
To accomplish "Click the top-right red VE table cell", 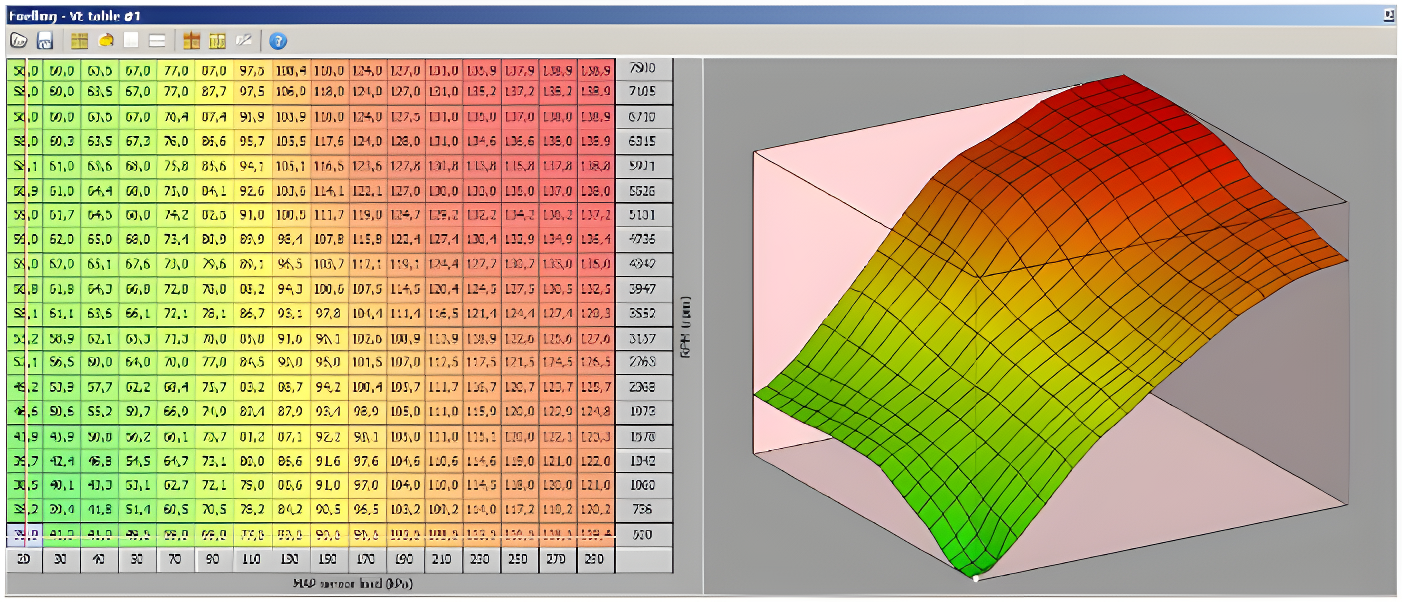I will coord(595,69).
